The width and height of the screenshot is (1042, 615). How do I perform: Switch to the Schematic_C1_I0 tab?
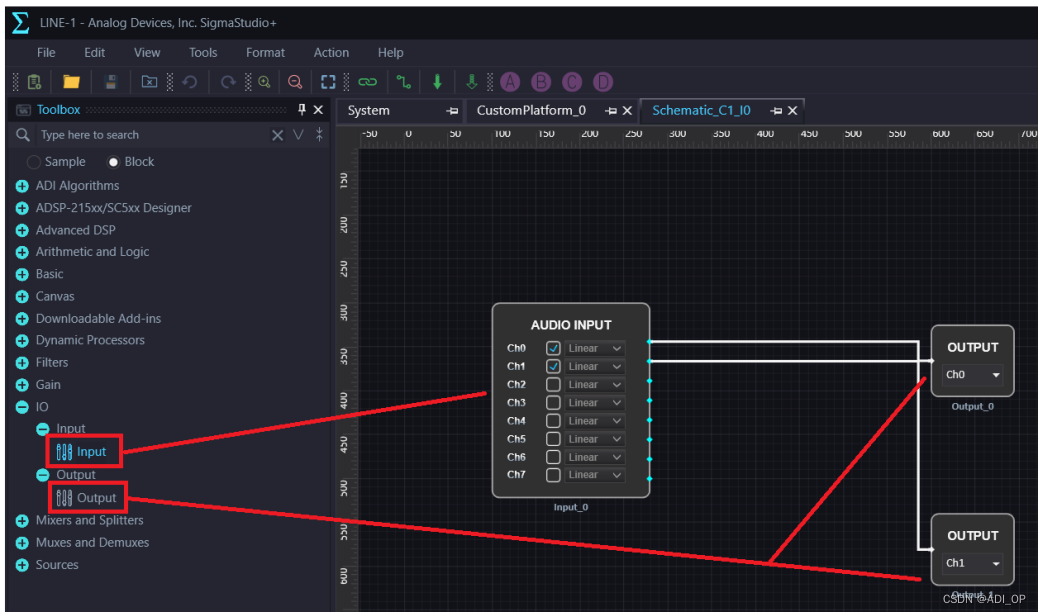701,111
